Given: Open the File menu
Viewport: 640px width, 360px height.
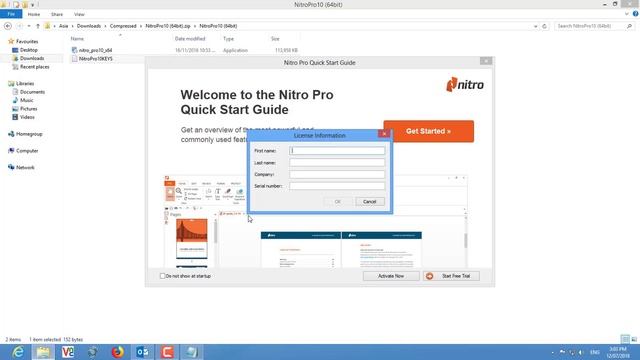Looking at the screenshot, I should click(11, 14).
